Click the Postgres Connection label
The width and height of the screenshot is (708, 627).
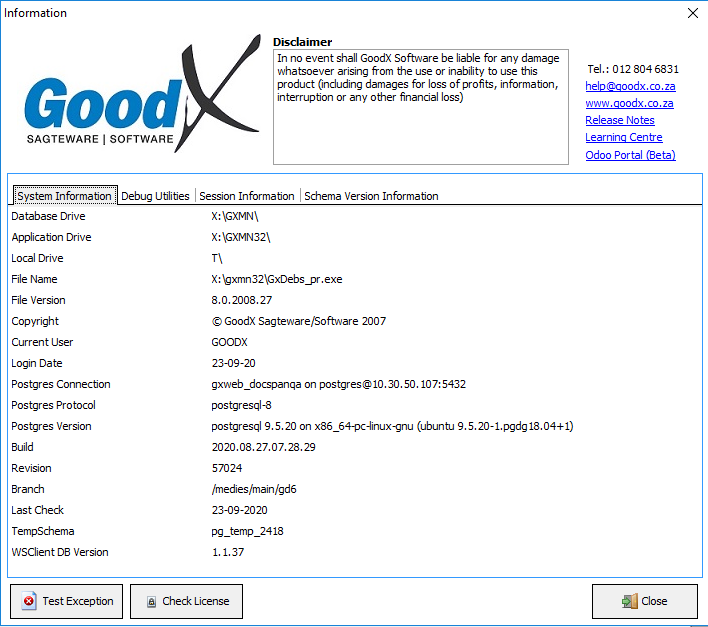tap(61, 384)
